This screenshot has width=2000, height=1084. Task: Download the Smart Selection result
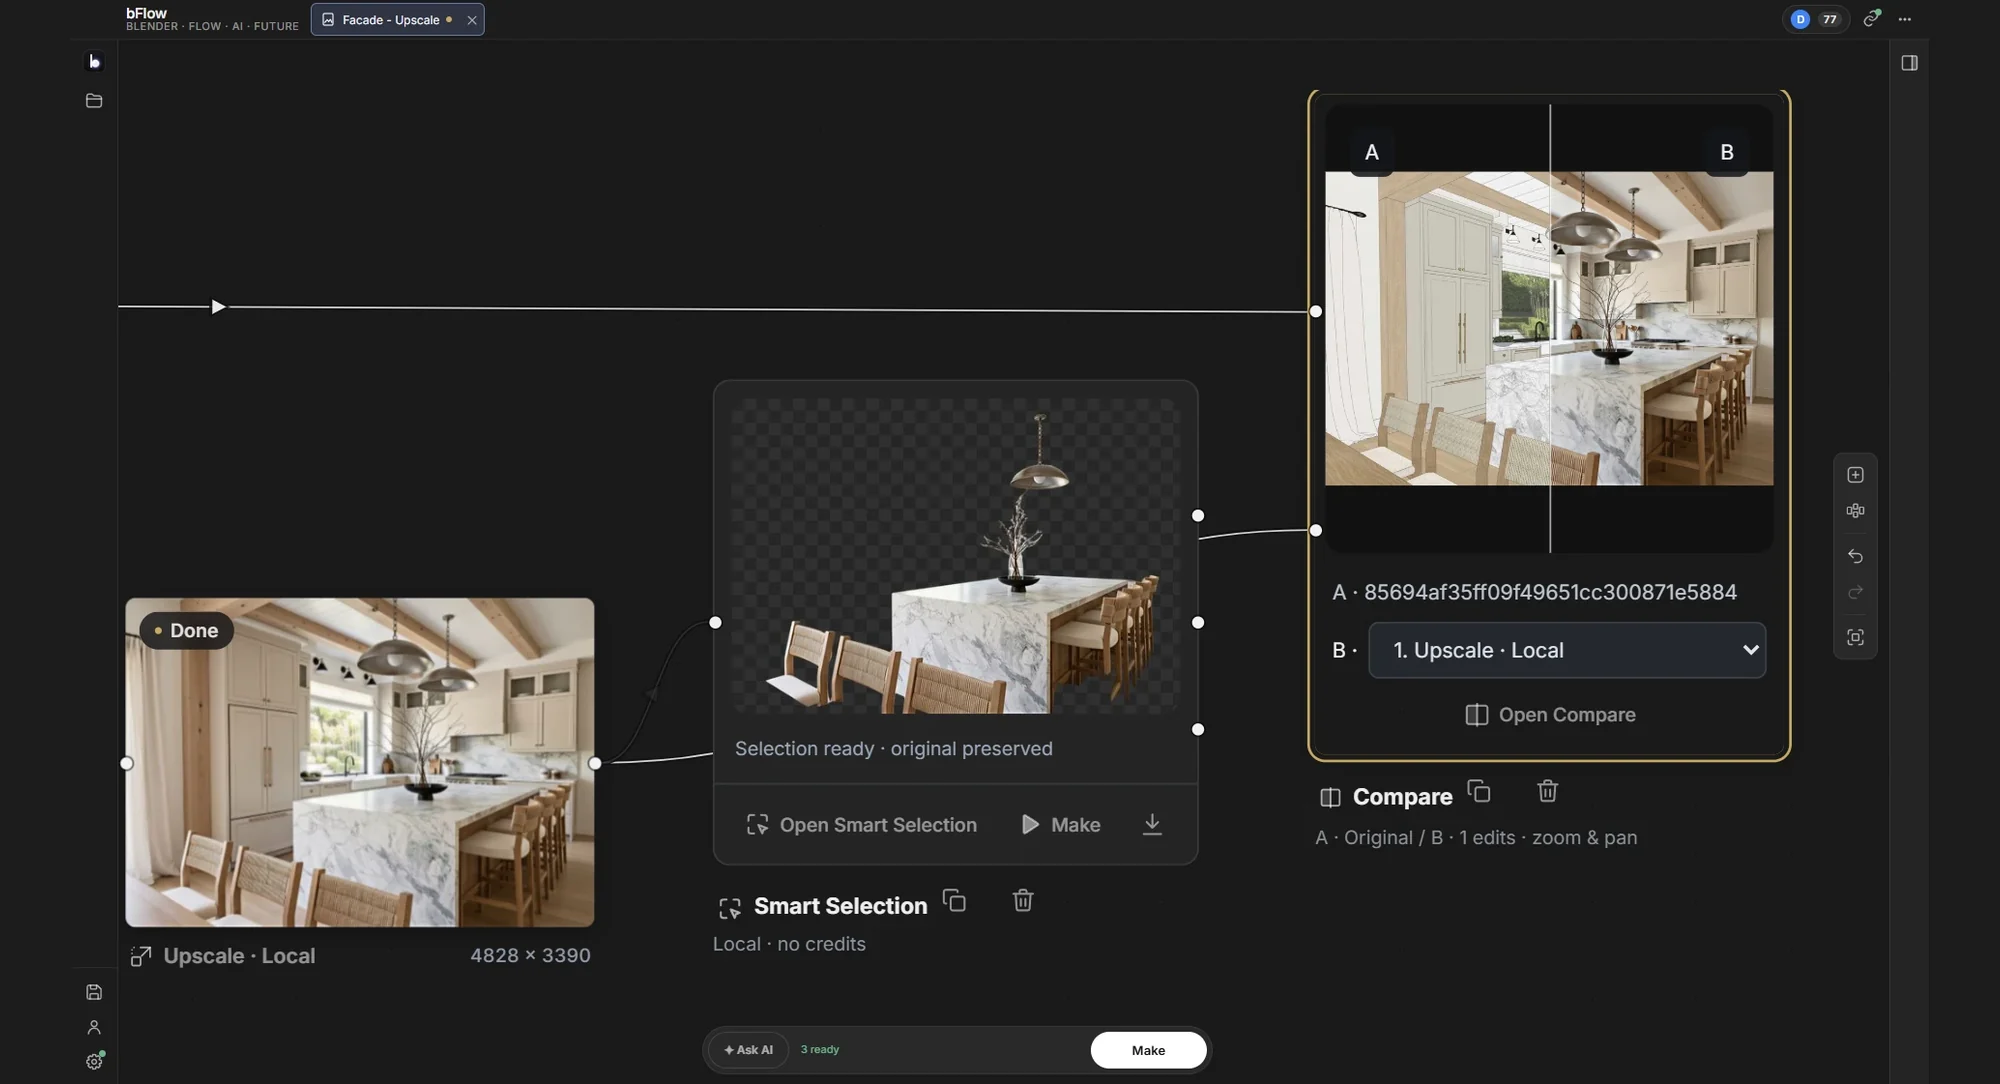pos(1152,824)
